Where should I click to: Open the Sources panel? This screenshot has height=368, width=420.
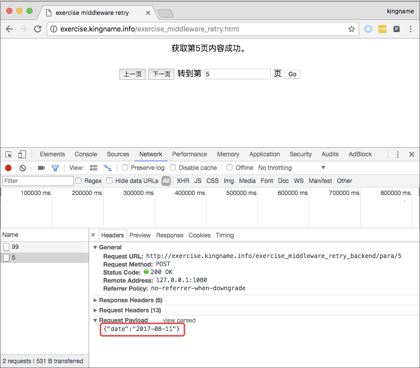pos(118,154)
